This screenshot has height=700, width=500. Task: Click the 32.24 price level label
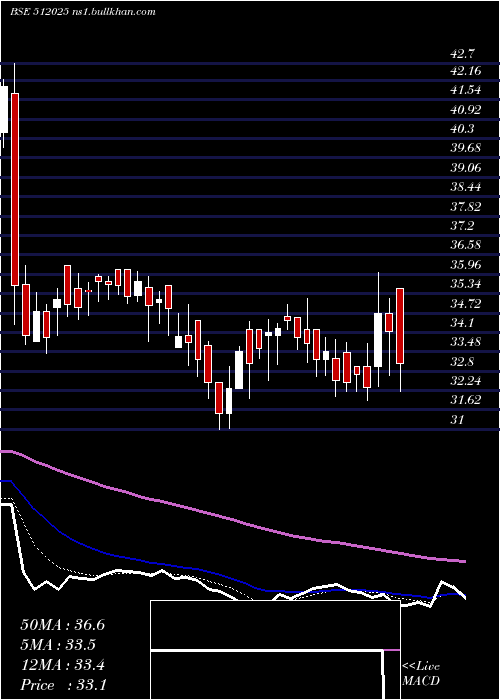[466, 381]
